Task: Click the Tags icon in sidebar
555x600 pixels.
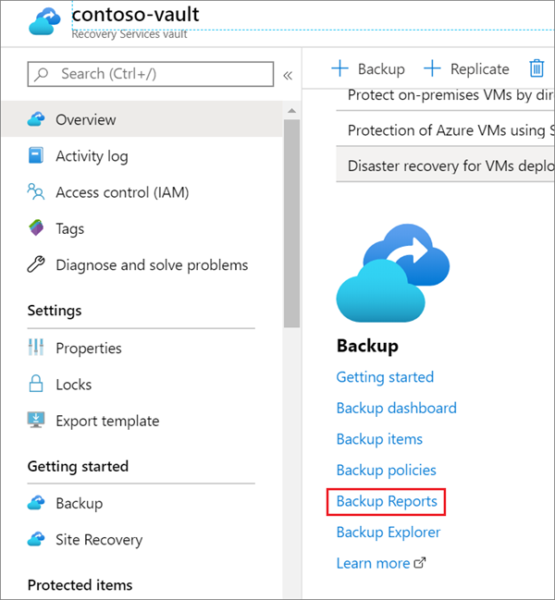Action: (36, 228)
